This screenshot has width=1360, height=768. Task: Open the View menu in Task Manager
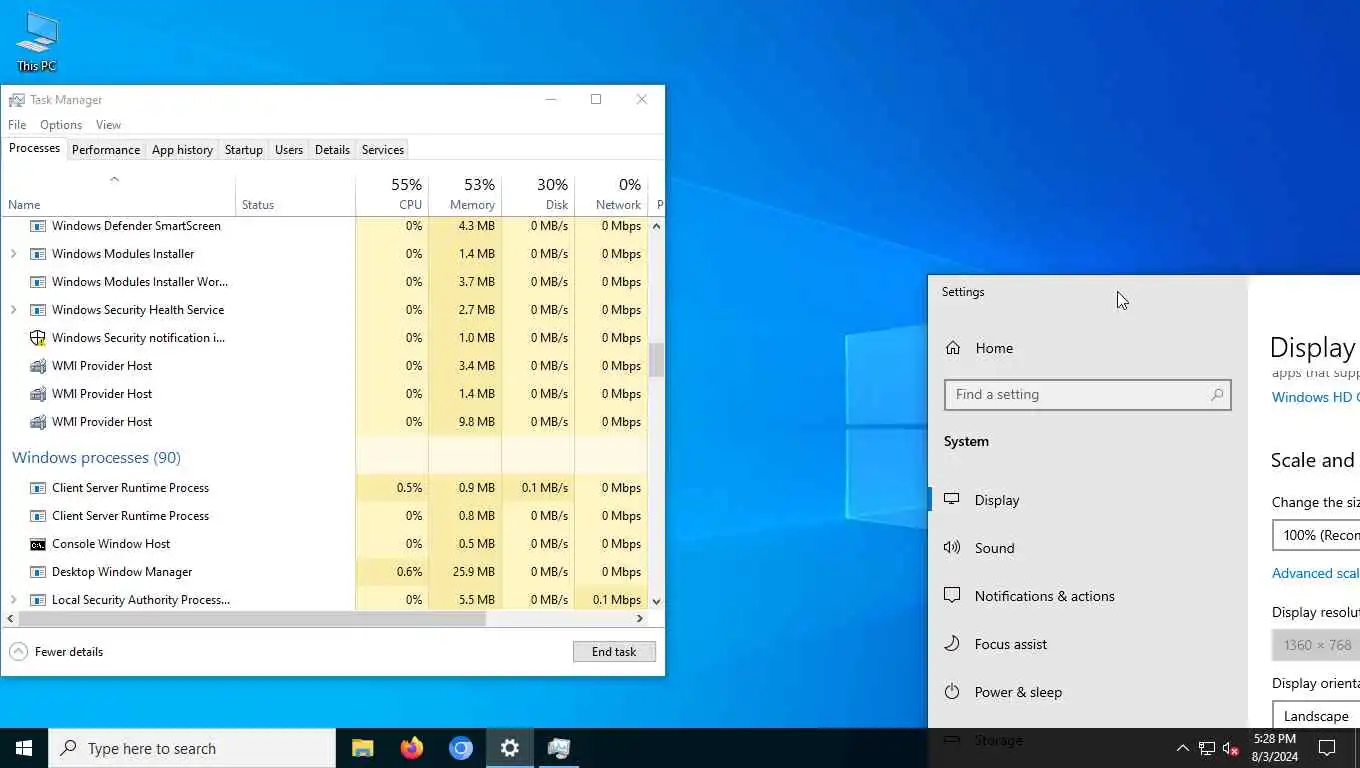tap(108, 125)
